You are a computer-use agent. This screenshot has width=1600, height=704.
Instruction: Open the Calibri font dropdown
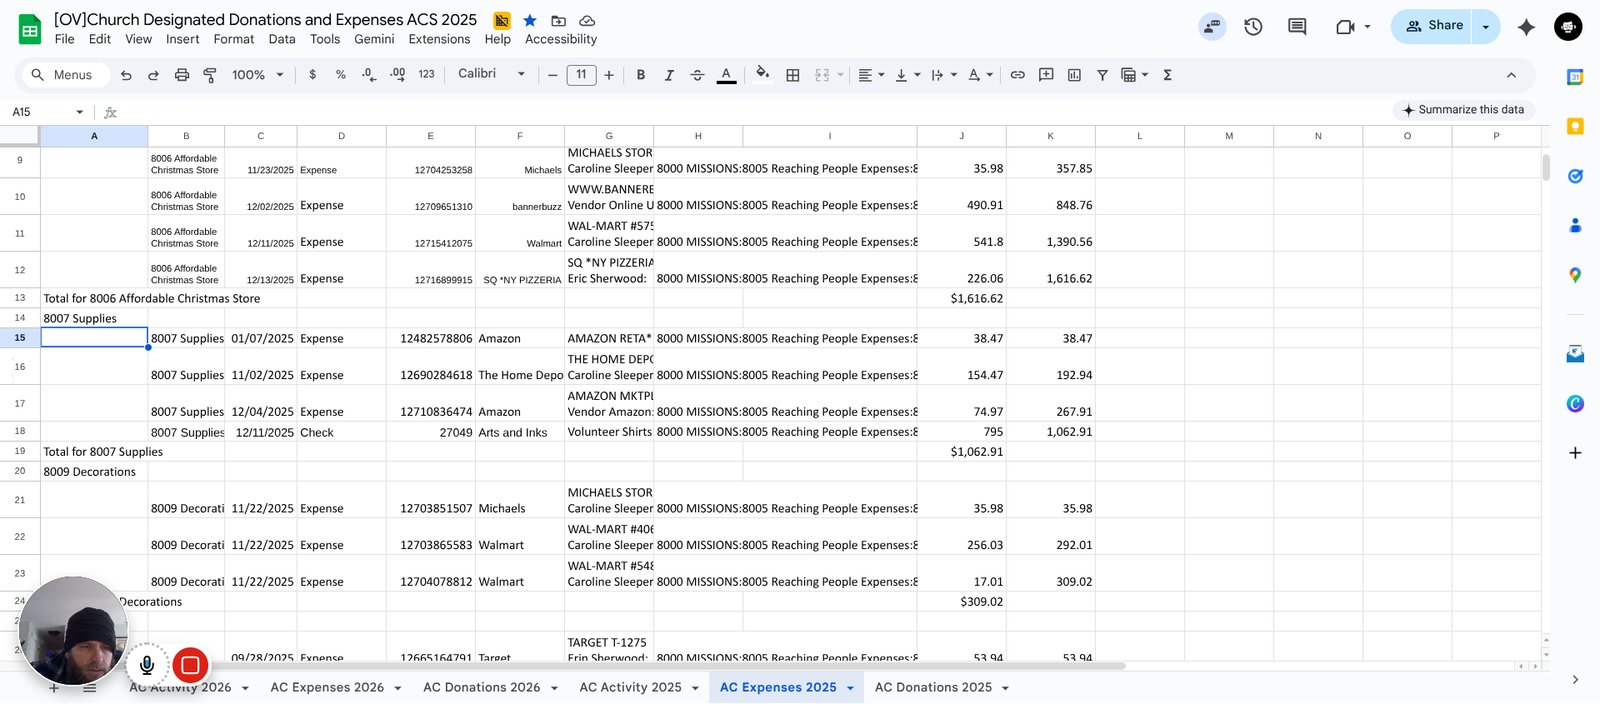492,74
